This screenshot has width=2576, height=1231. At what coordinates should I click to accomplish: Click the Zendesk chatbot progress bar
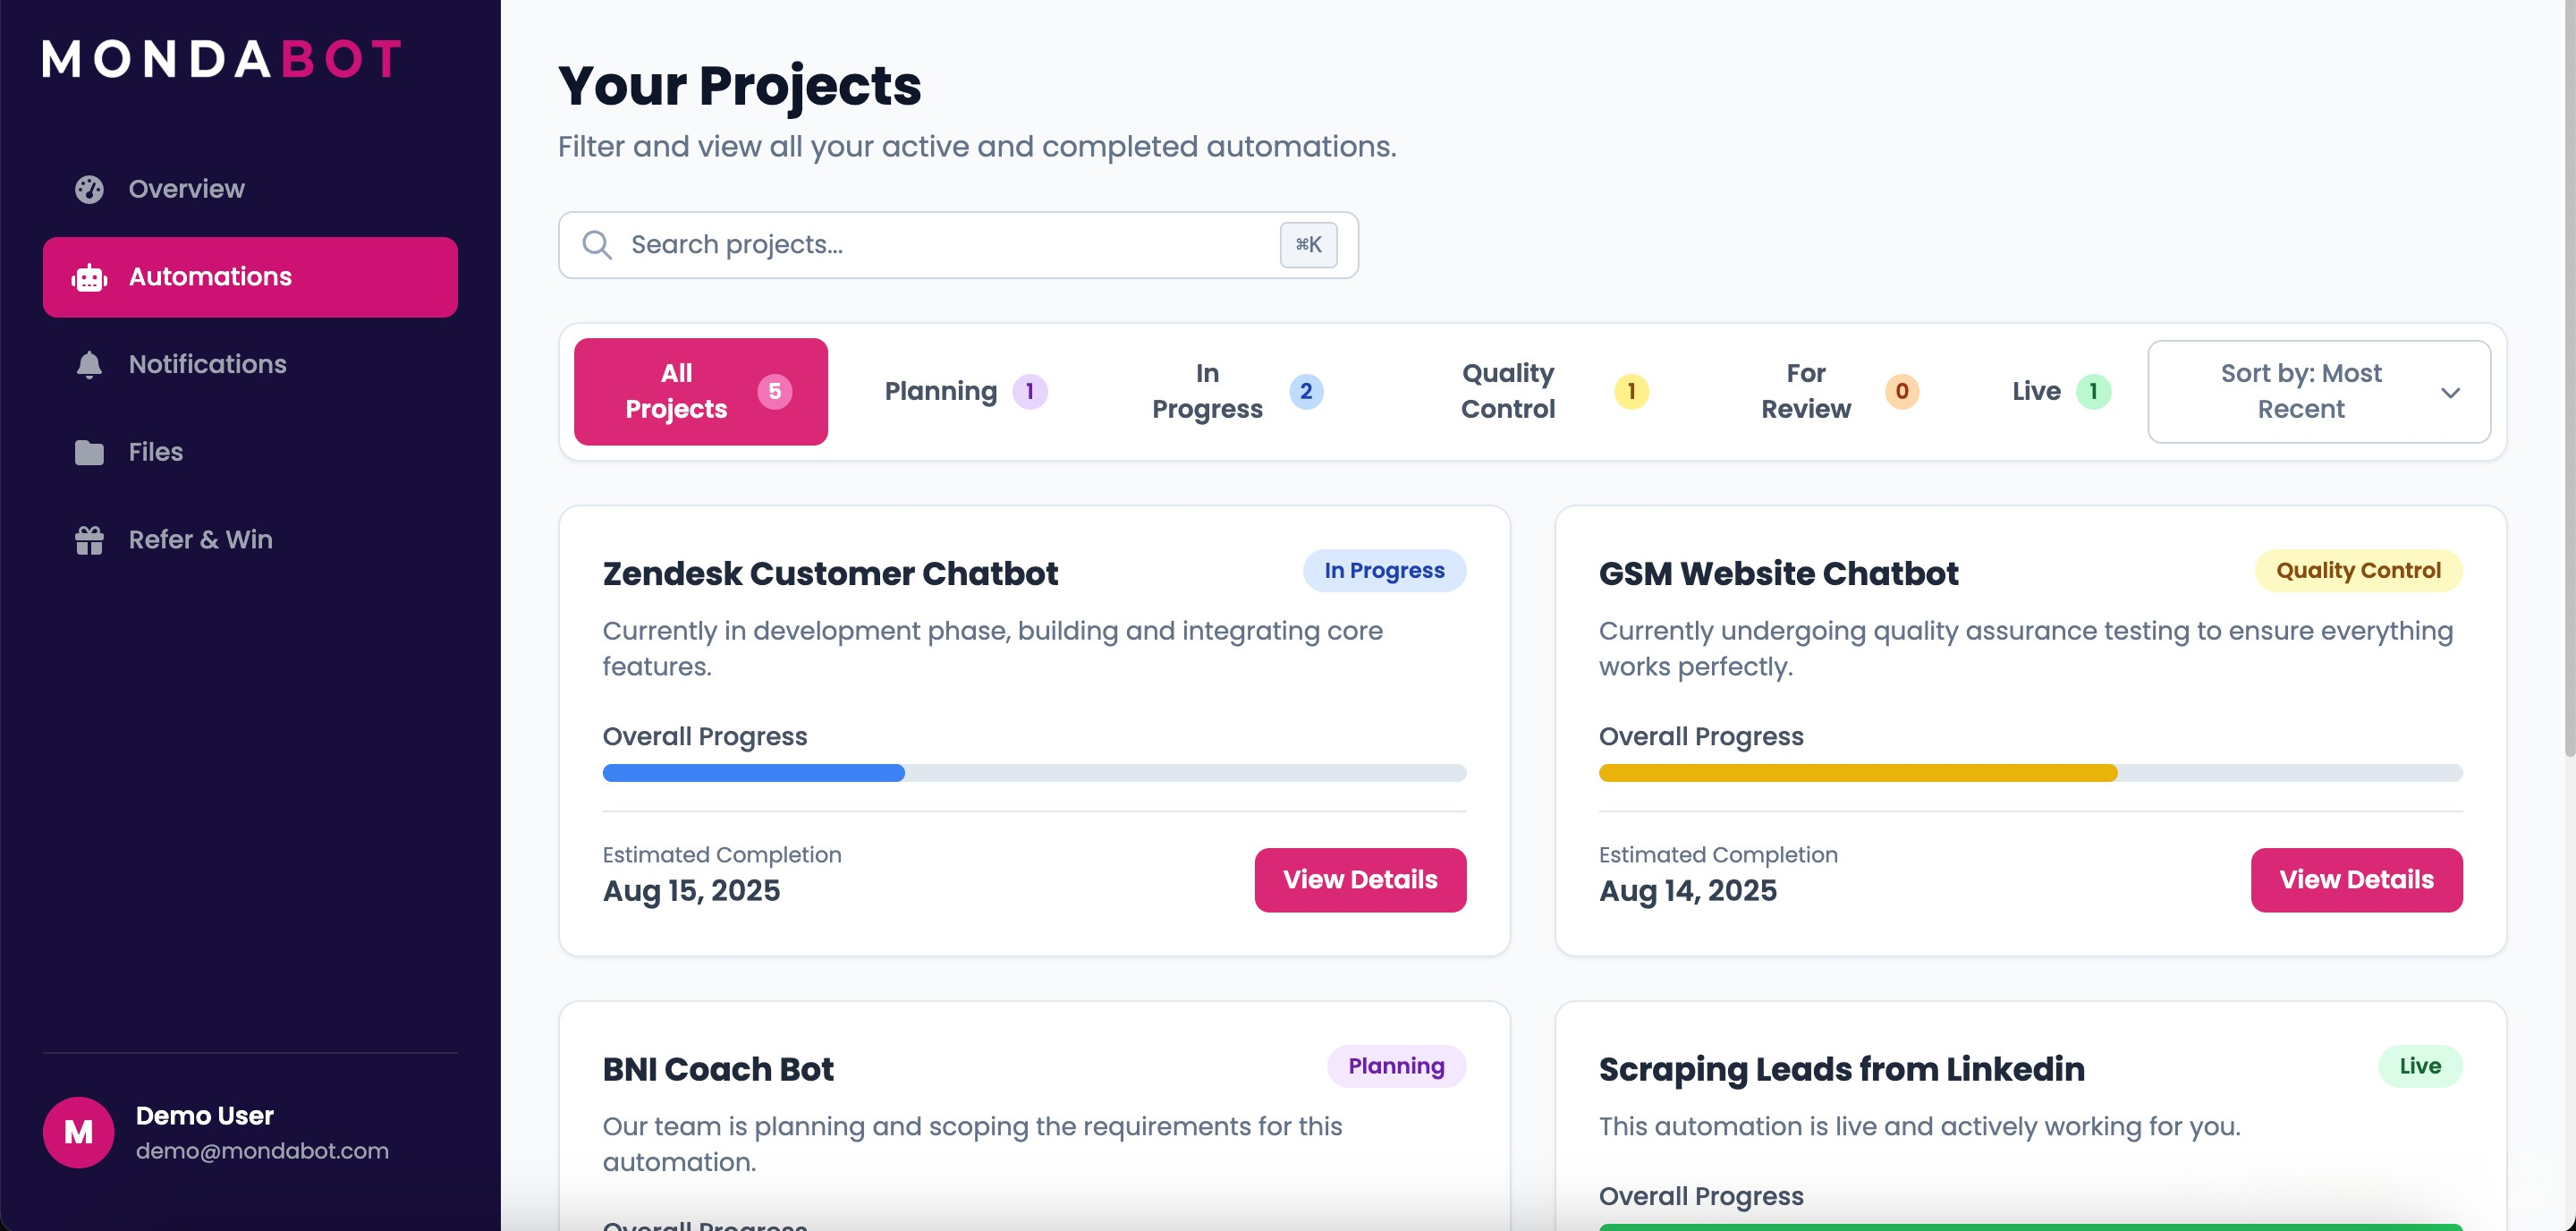(x=1034, y=772)
